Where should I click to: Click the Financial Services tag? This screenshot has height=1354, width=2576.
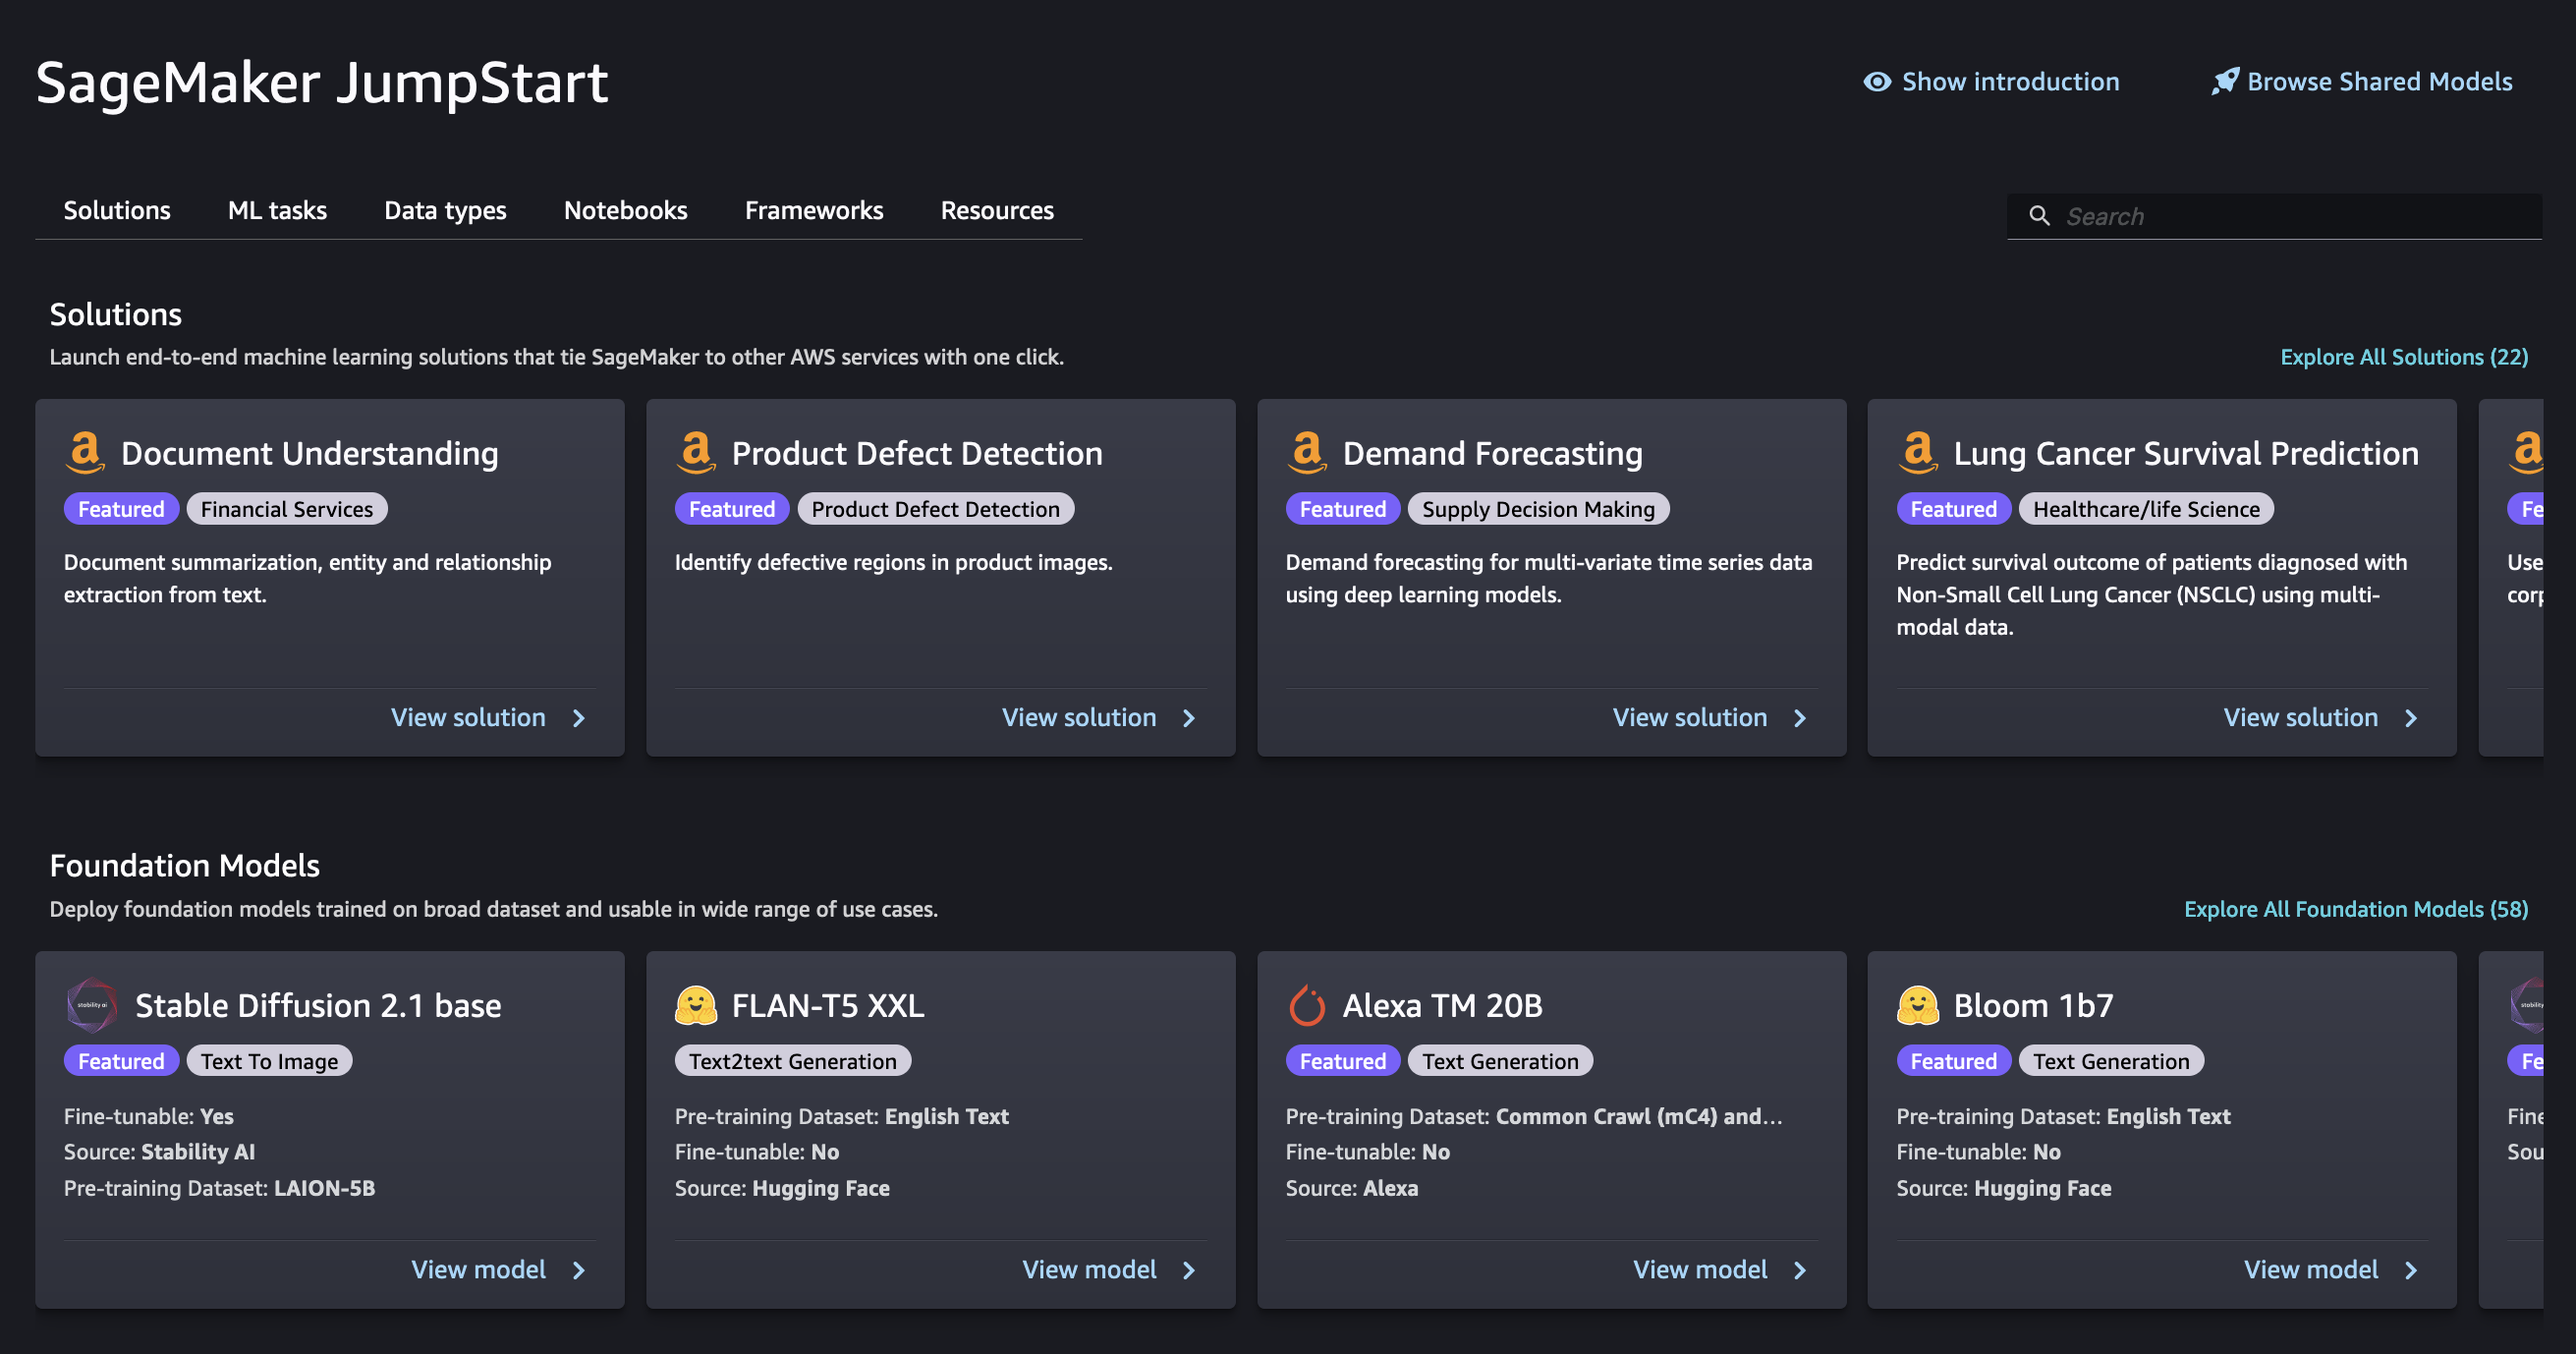point(287,509)
